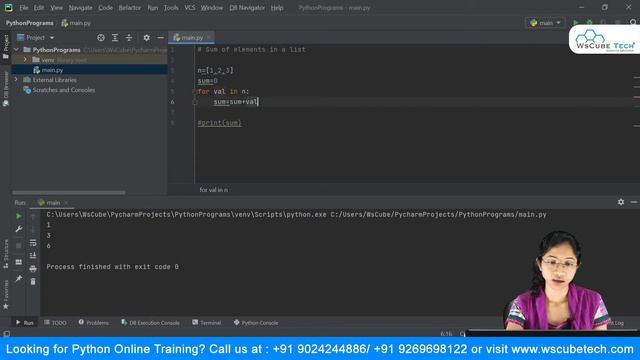Open the DB Navigator menu
The width and height of the screenshot is (640, 360).
coord(247,8)
